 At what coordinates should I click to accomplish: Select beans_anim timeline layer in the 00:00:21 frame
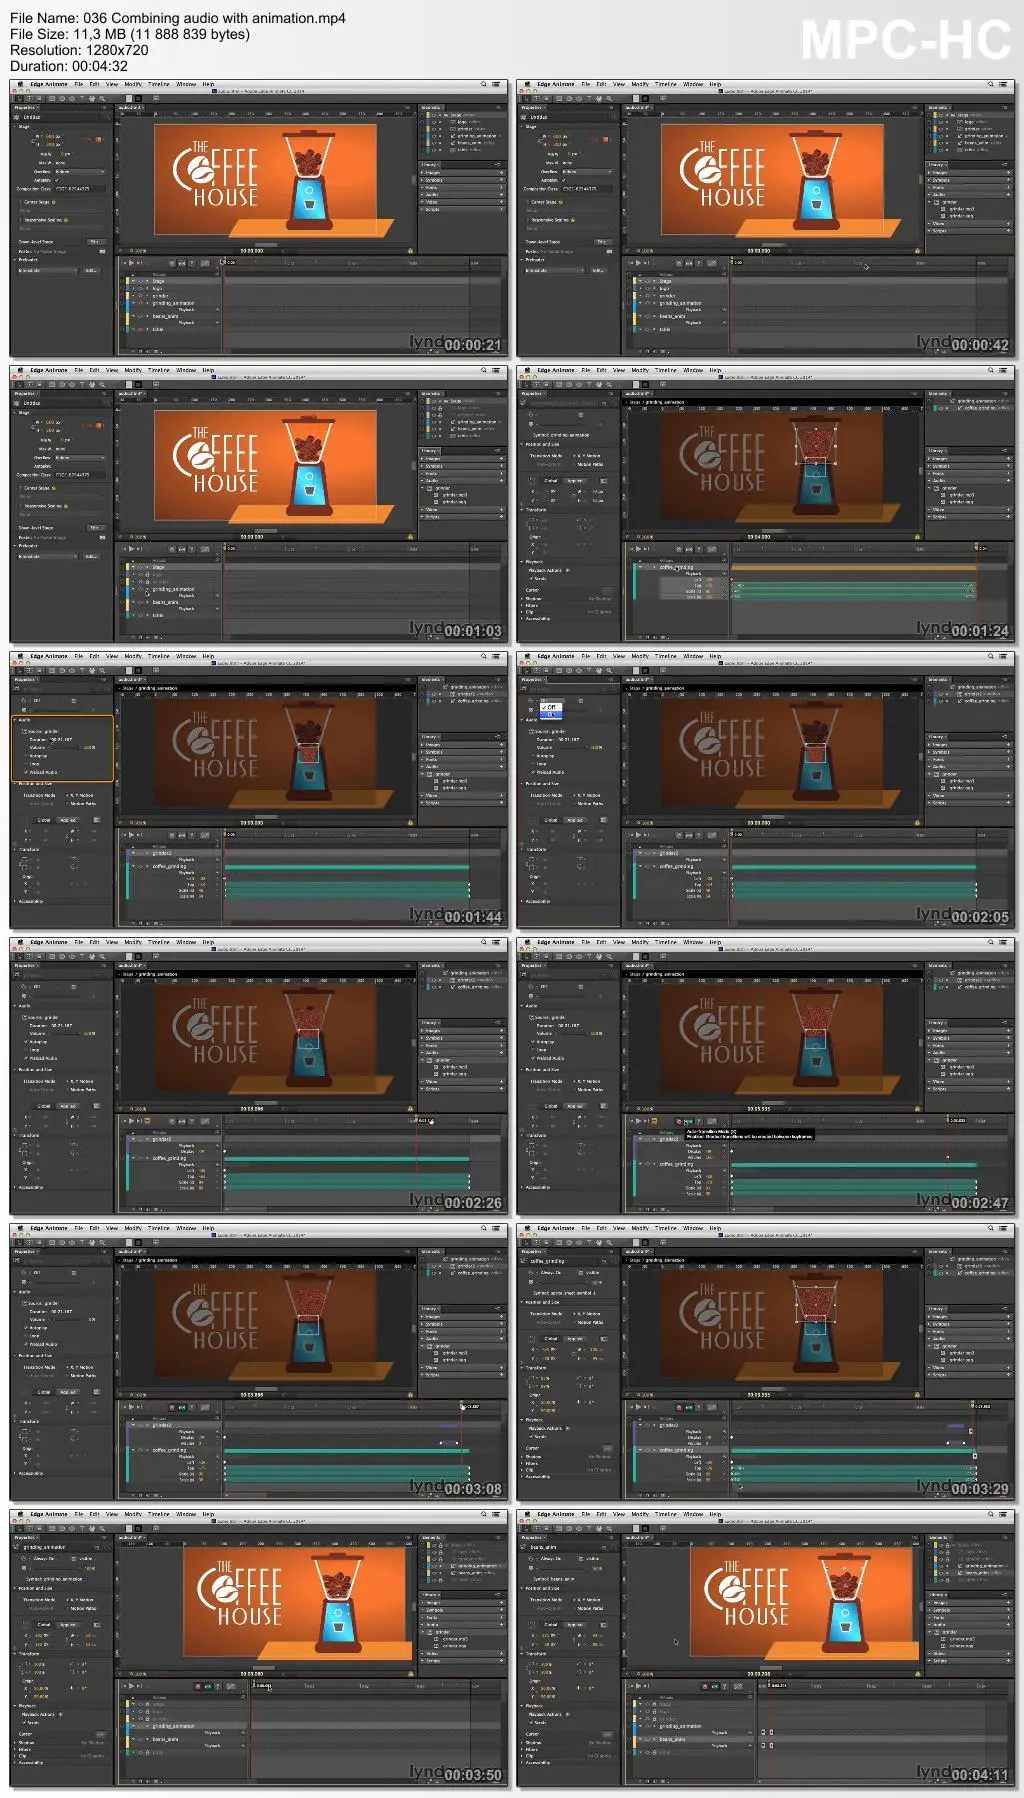167,316
